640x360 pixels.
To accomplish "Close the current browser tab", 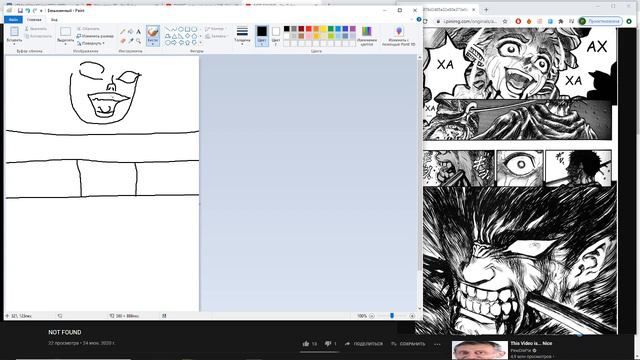I will pyautogui.click(x=474, y=9).
